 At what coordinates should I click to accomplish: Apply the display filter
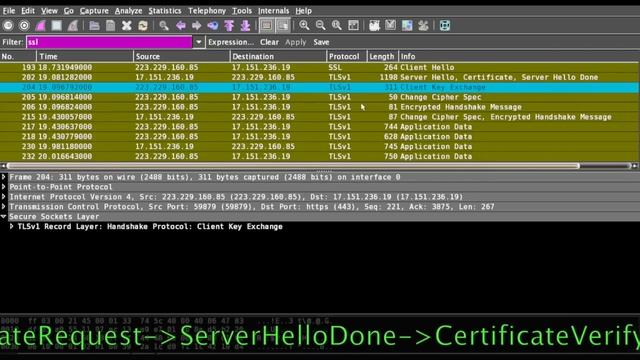pyautogui.click(x=296, y=42)
